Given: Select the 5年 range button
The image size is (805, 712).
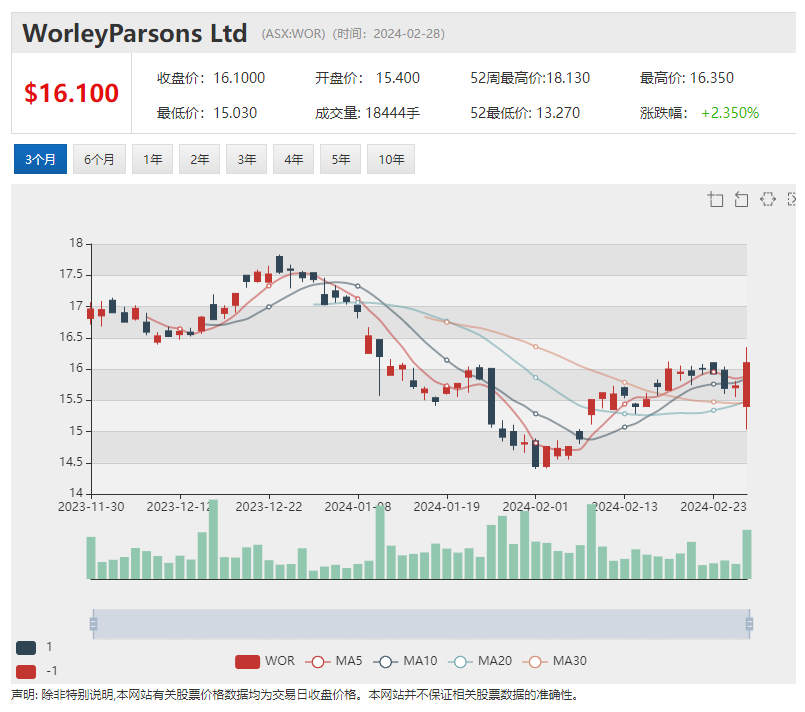Looking at the screenshot, I should 340,159.
